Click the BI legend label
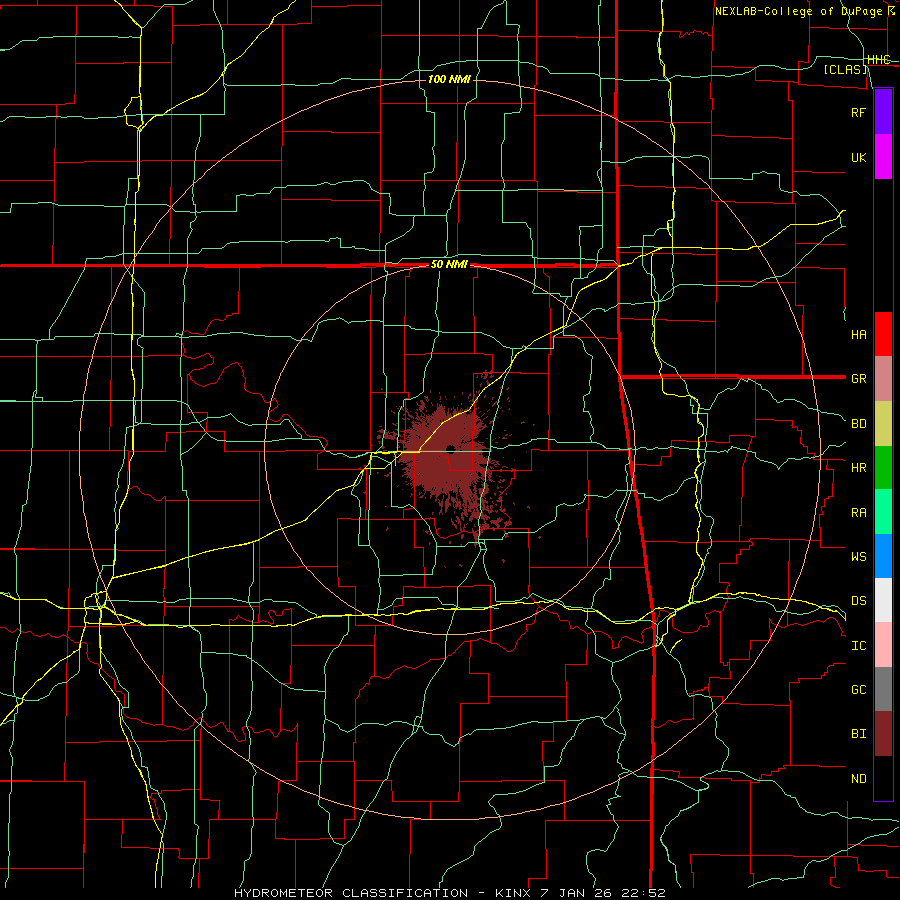 point(859,734)
